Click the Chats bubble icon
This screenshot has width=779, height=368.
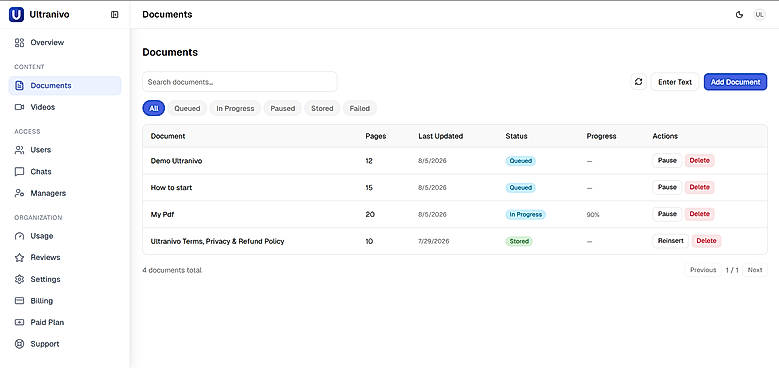point(19,171)
